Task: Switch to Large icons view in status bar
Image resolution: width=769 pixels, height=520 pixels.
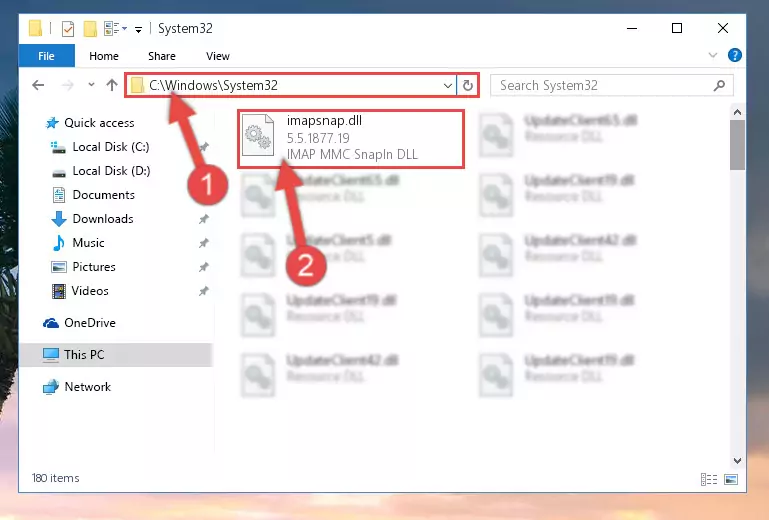Action: click(731, 479)
